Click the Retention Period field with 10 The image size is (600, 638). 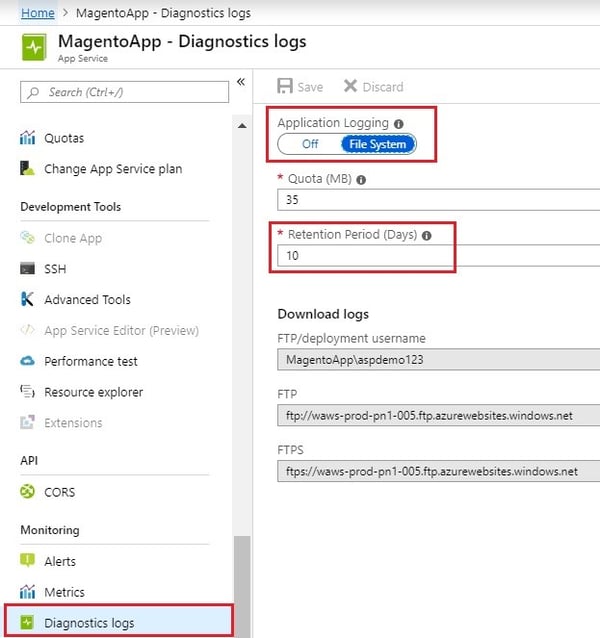[x=439, y=256]
